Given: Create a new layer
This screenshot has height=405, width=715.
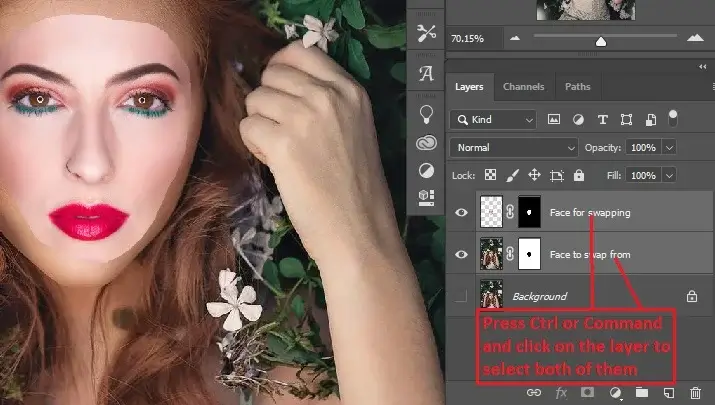Looking at the screenshot, I should tap(668, 393).
